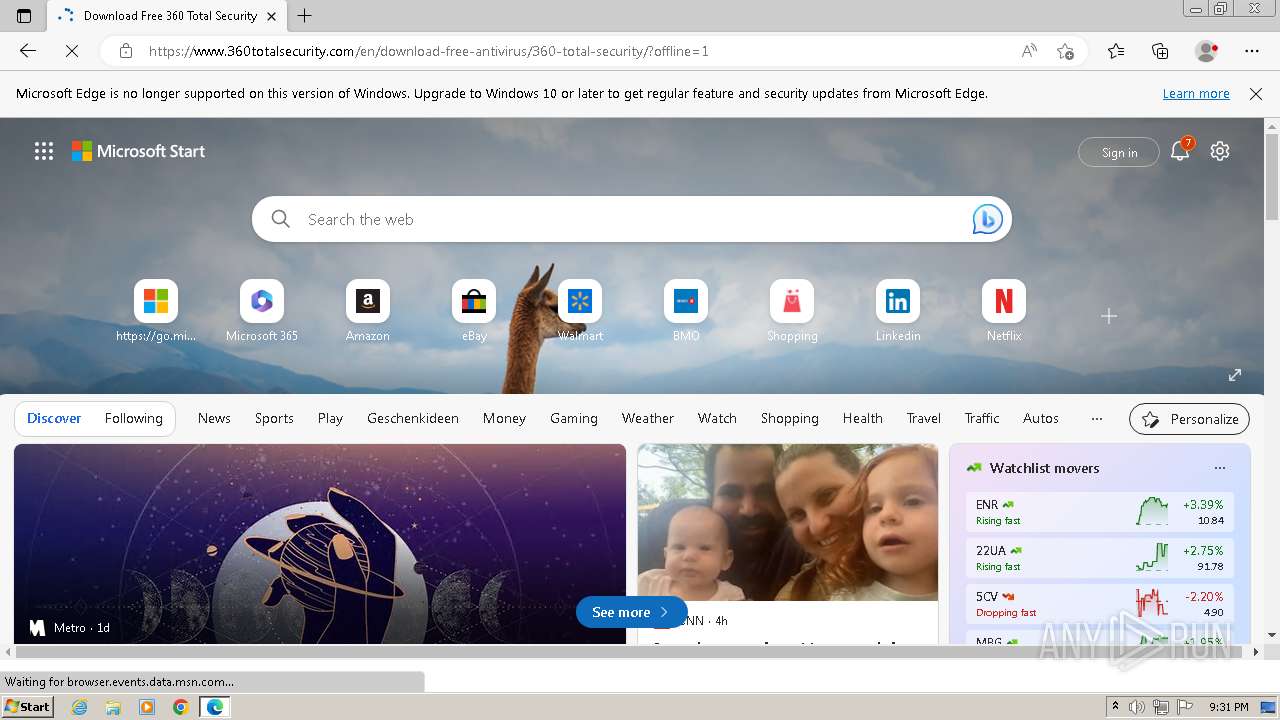
Task: Open the https://go.mi... quick link tile
Action: pyautogui.click(x=156, y=311)
